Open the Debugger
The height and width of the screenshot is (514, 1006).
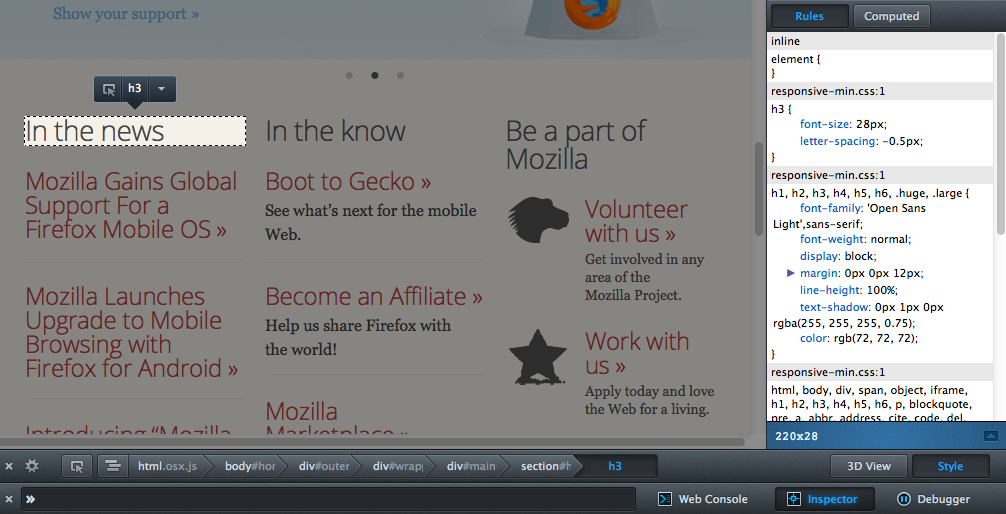[933, 499]
